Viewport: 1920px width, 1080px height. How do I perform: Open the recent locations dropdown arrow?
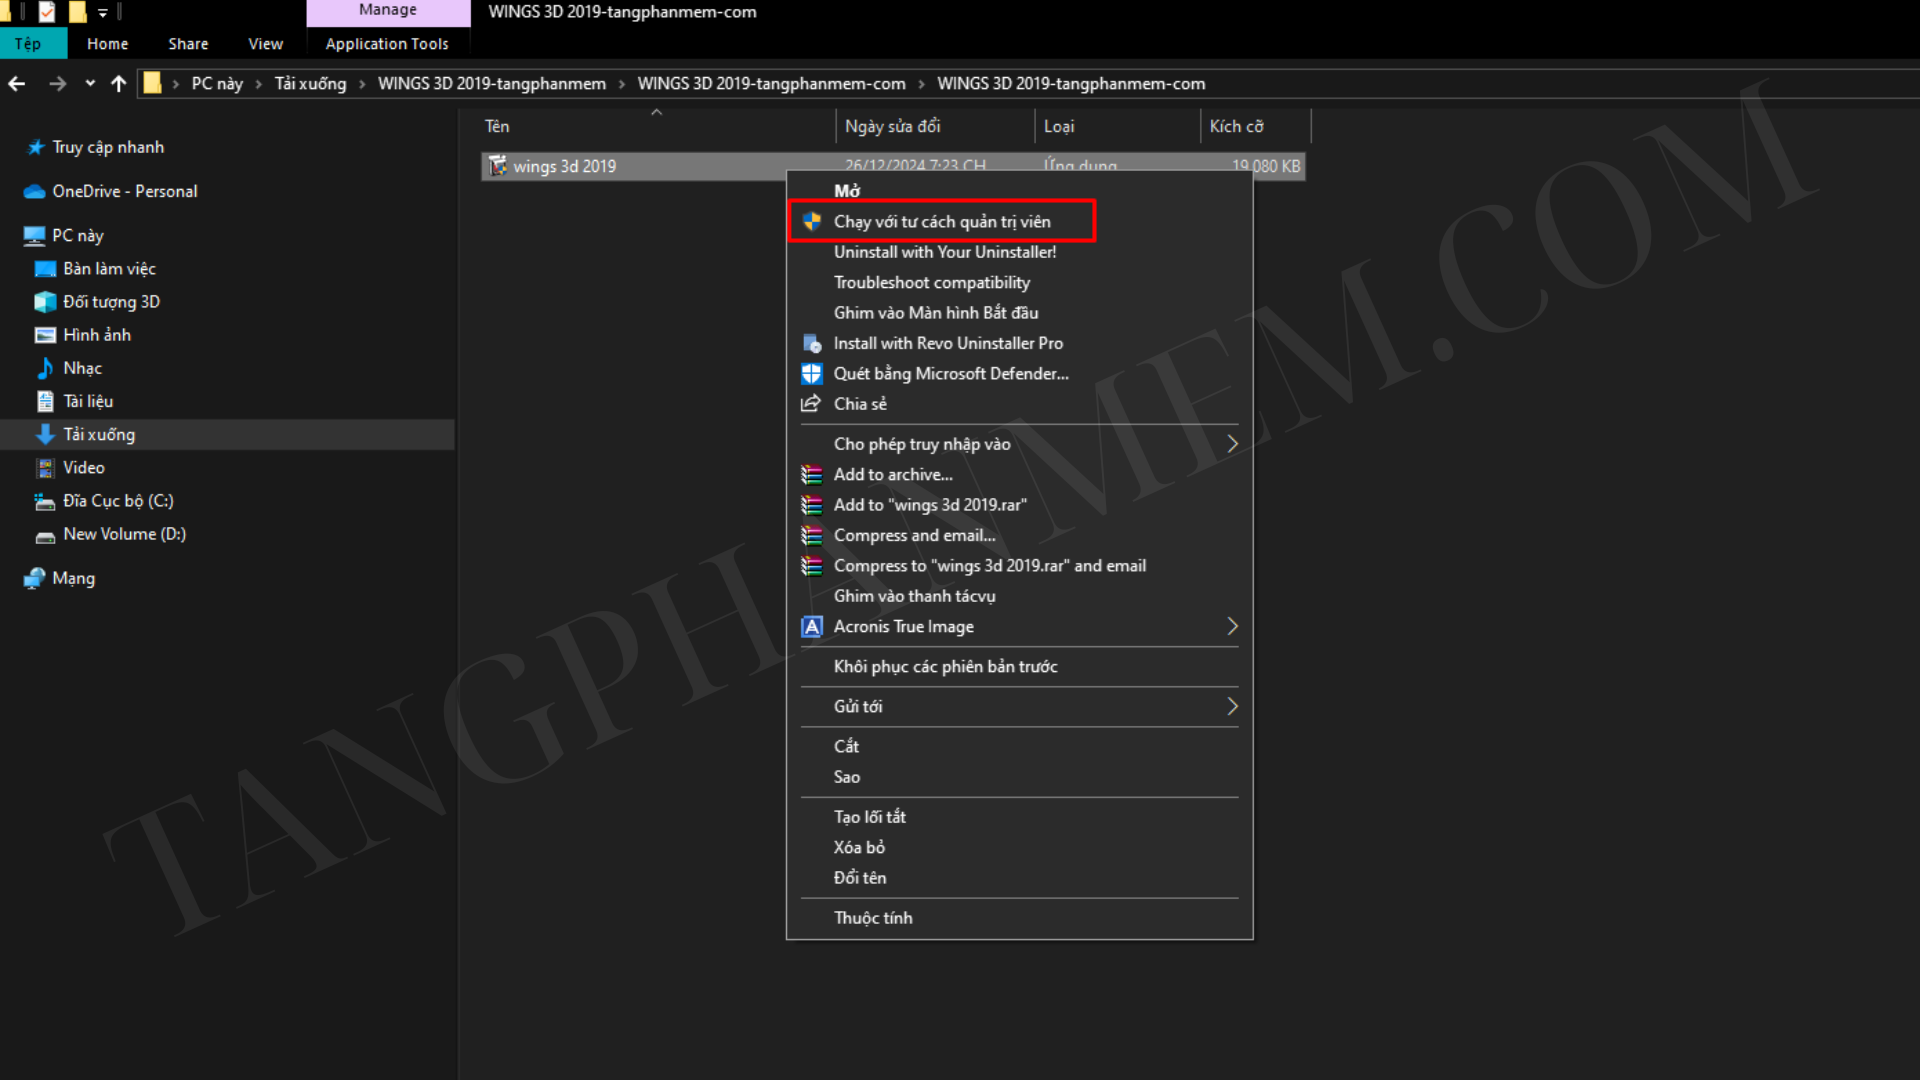click(90, 84)
